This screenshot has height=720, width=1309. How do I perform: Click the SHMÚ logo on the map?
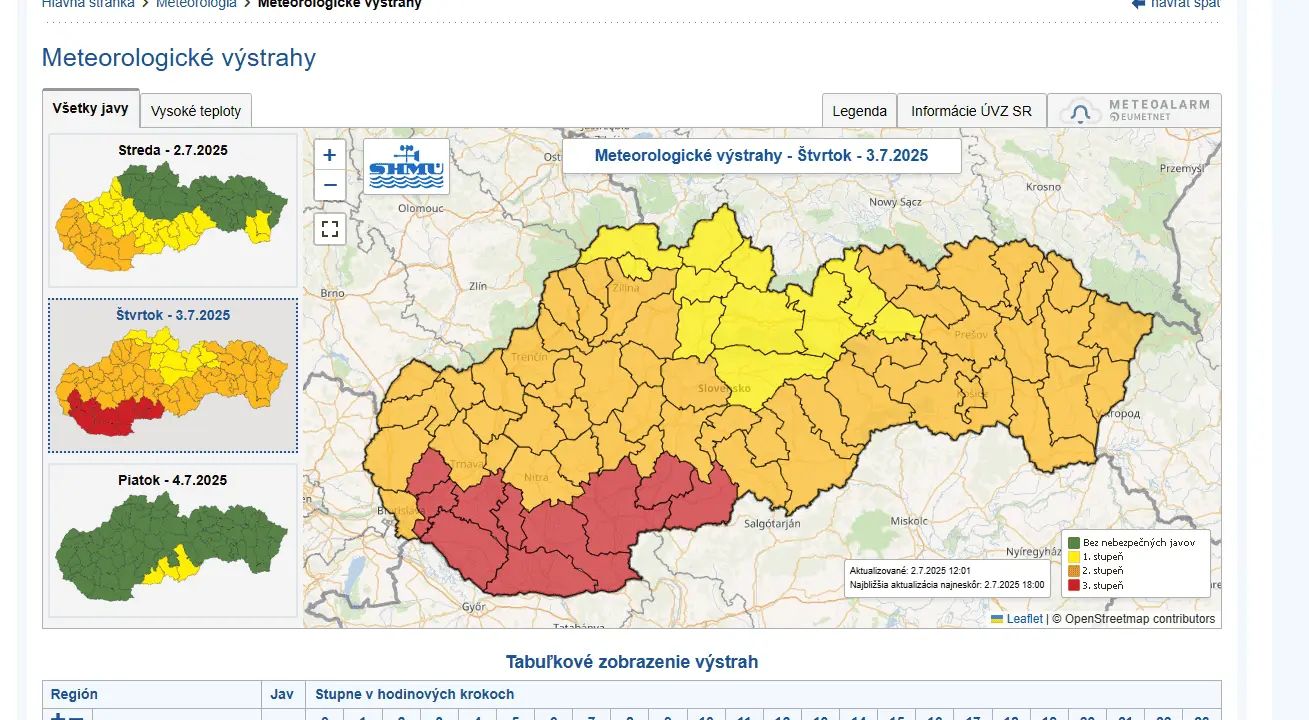point(406,166)
